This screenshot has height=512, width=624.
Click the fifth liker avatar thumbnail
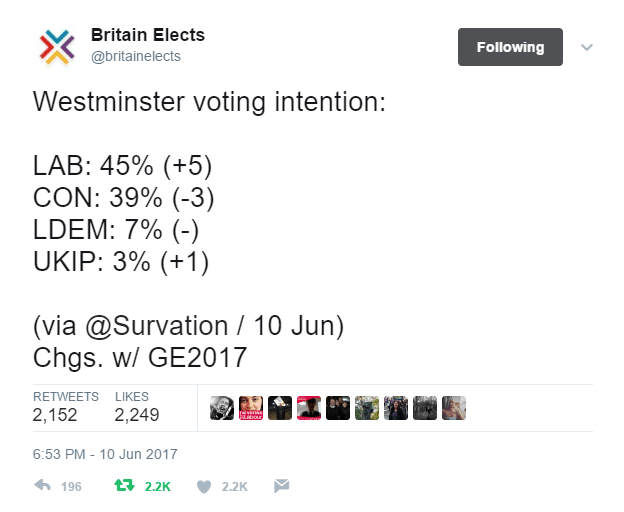click(x=338, y=408)
